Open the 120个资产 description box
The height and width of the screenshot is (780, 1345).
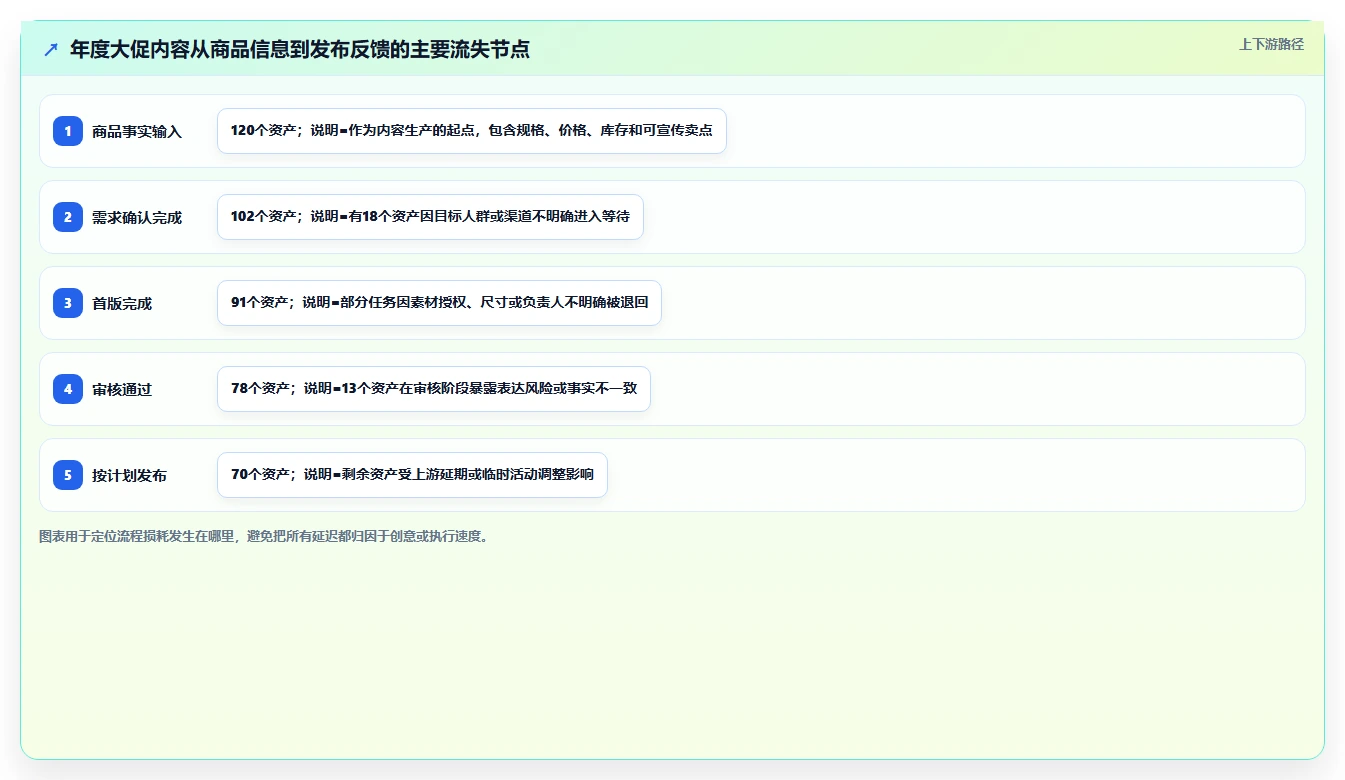(472, 131)
